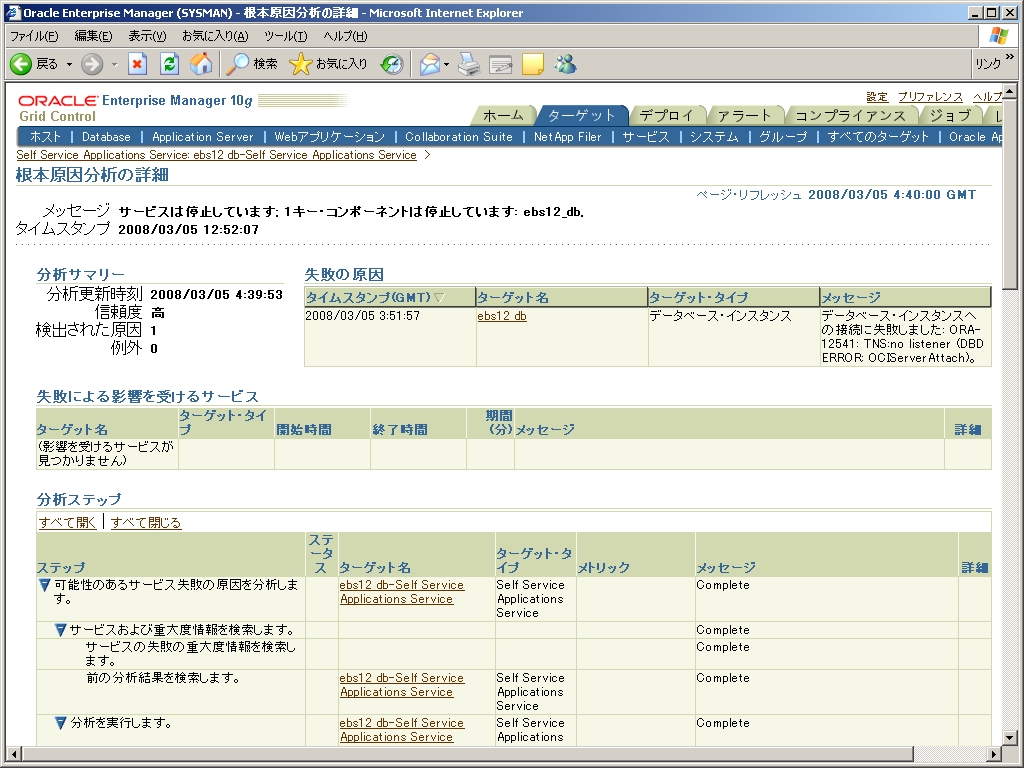Click the Refresh page icon

[x=169, y=64]
